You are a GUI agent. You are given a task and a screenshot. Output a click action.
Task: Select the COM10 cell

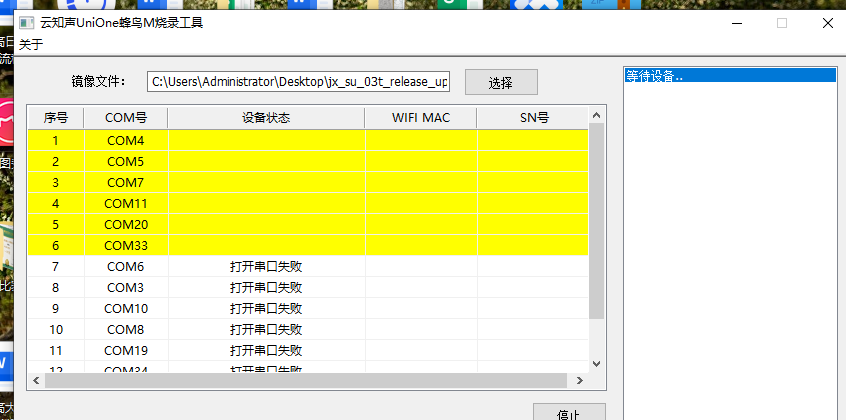click(x=126, y=309)
